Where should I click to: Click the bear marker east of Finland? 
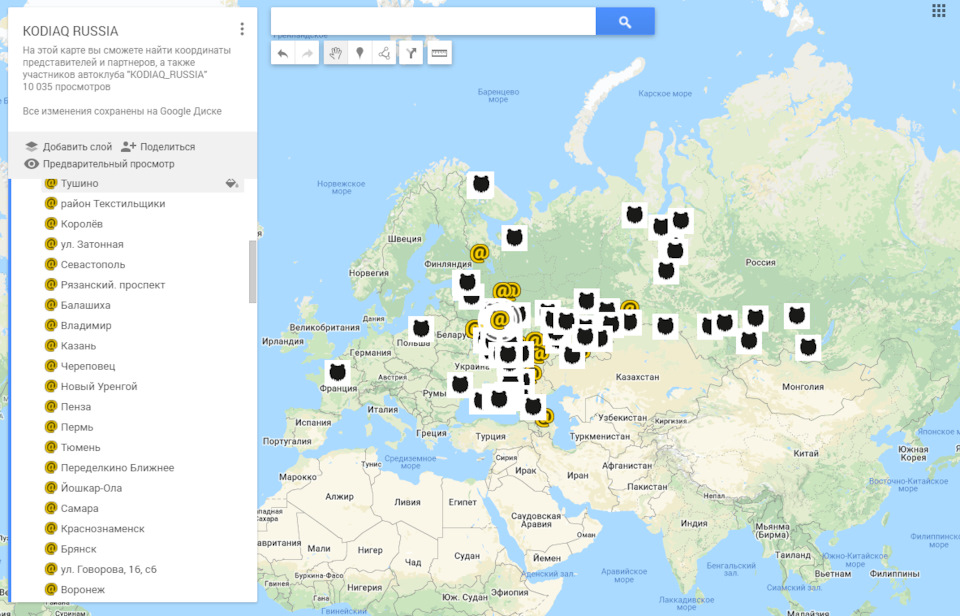[514, 237]
